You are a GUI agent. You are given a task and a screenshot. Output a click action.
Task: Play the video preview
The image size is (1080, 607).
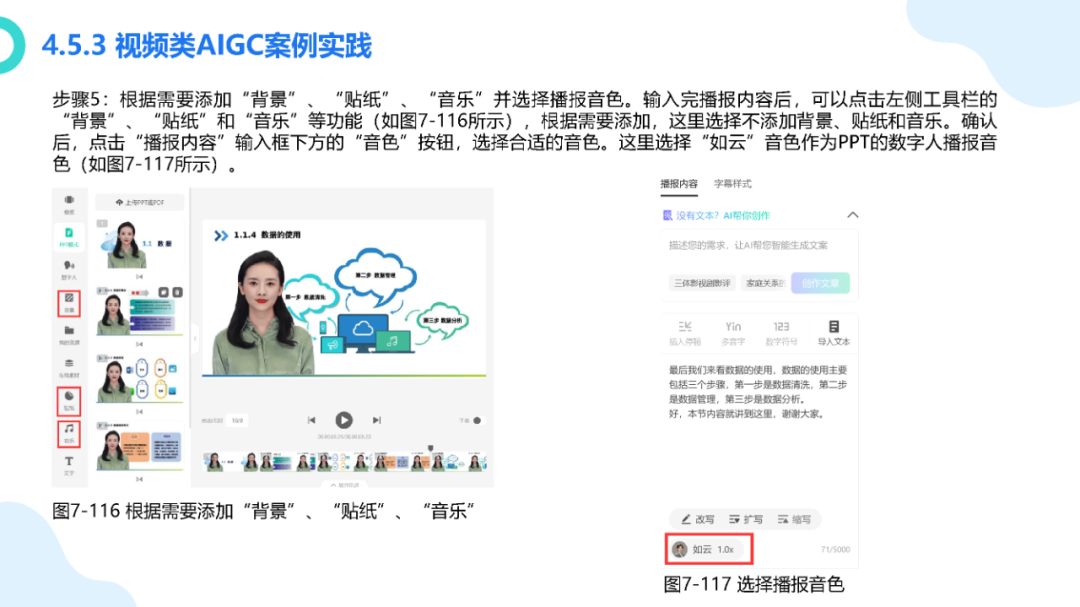pyautogui.click(x=344, y=420)
